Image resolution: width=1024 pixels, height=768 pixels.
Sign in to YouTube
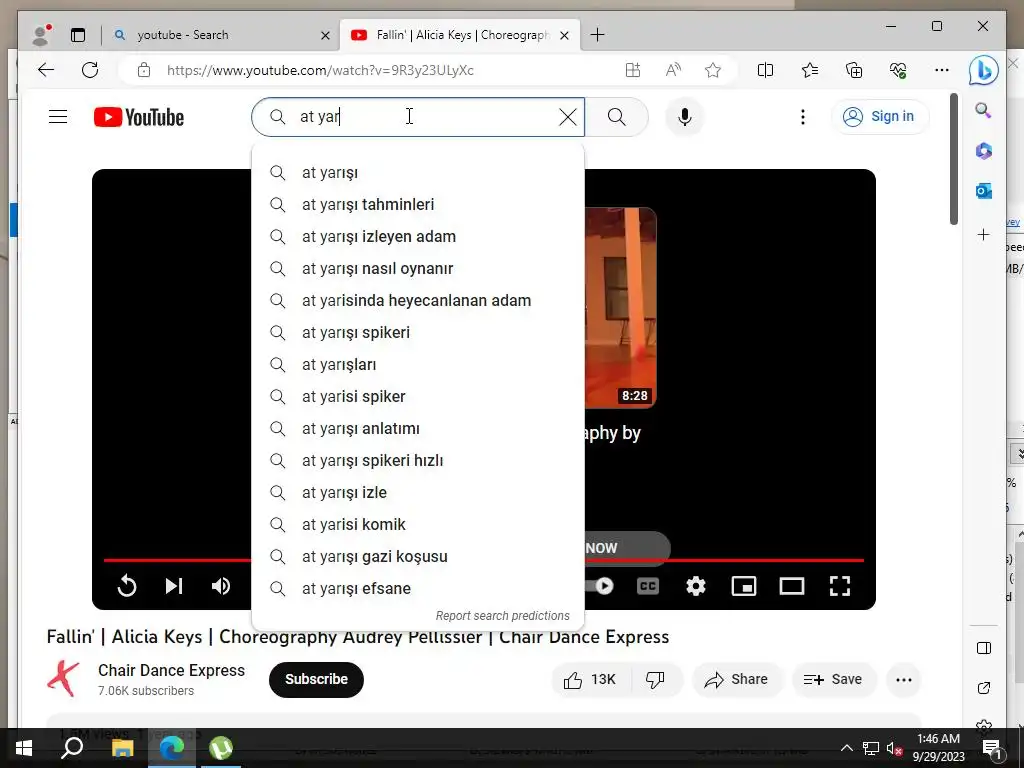pyautogui.click(x=880, y=117)
